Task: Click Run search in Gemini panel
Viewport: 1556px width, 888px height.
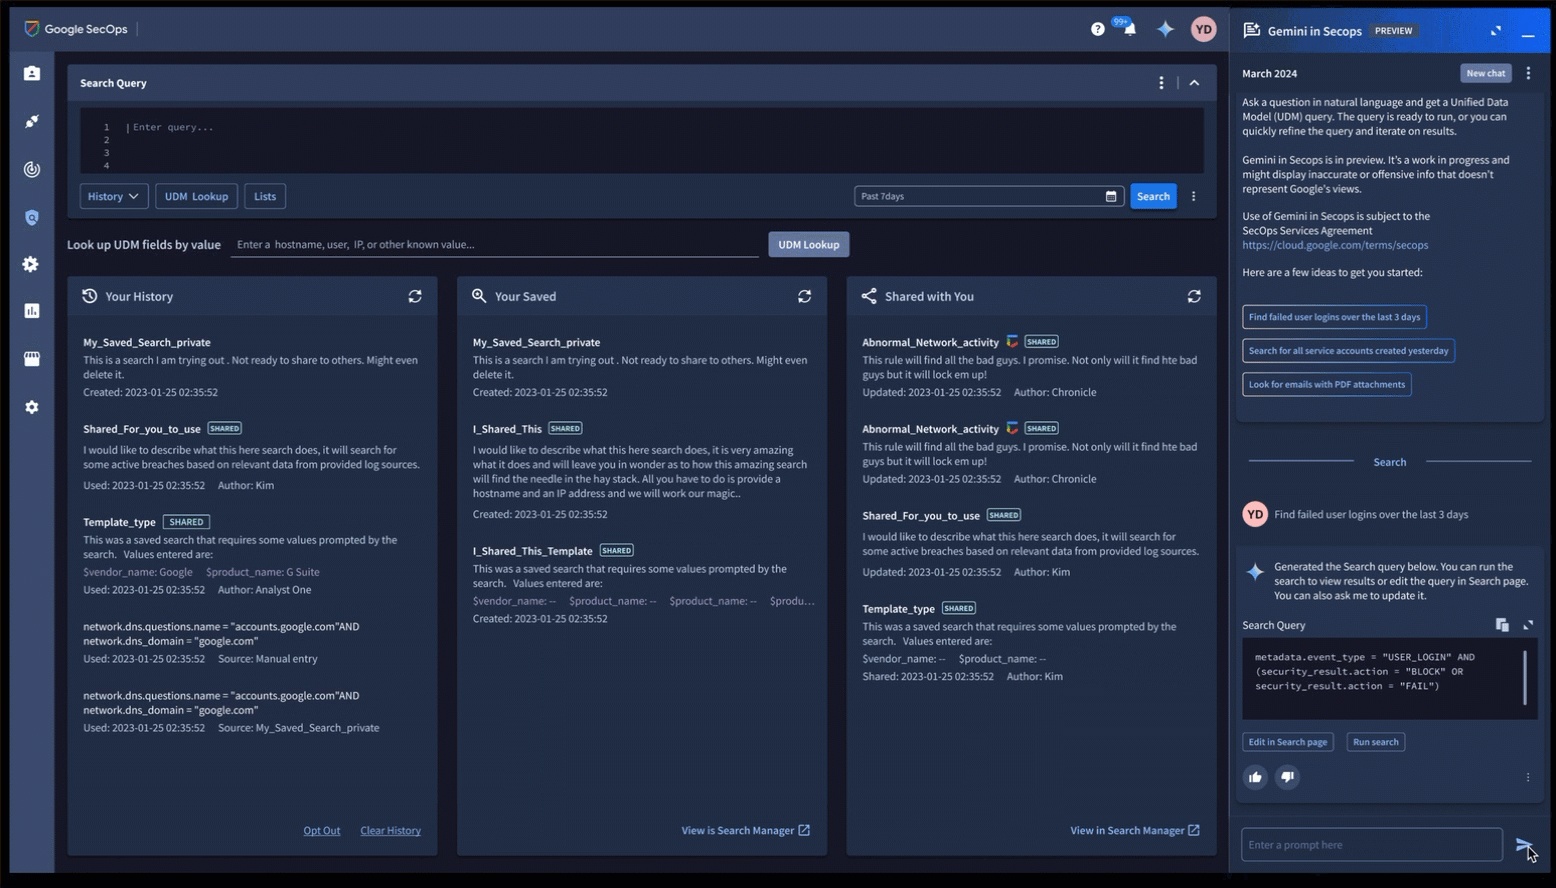Action: 1375,742
